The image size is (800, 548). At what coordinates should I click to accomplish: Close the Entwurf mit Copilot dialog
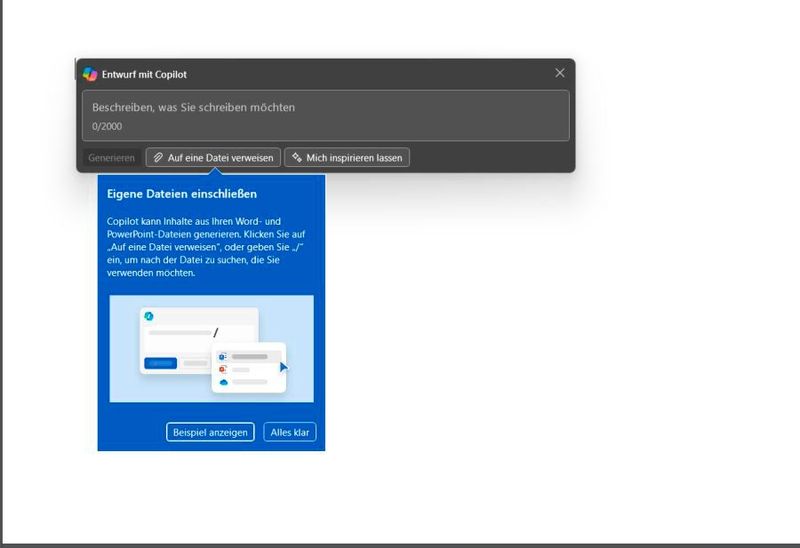(560, 73)
